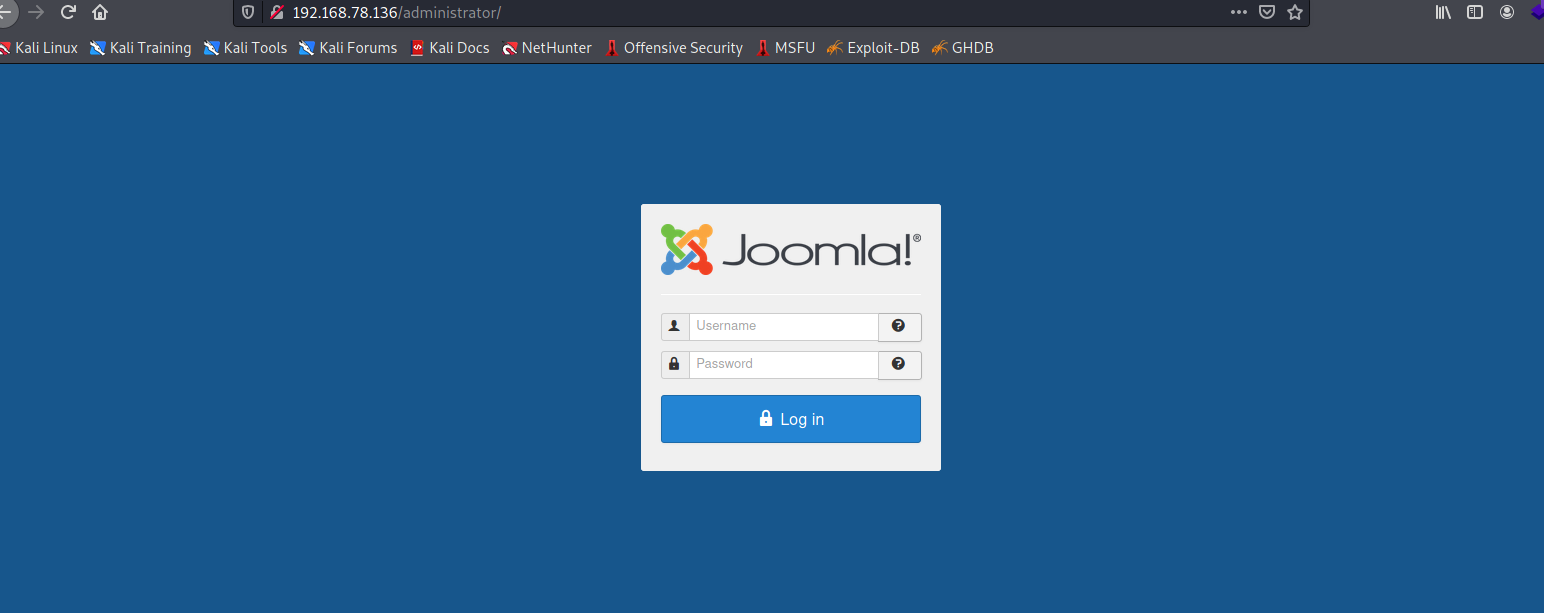Open the tracking protection shield icon
This screenshot has height=613, width=1544.
click(x=249, y=12)
